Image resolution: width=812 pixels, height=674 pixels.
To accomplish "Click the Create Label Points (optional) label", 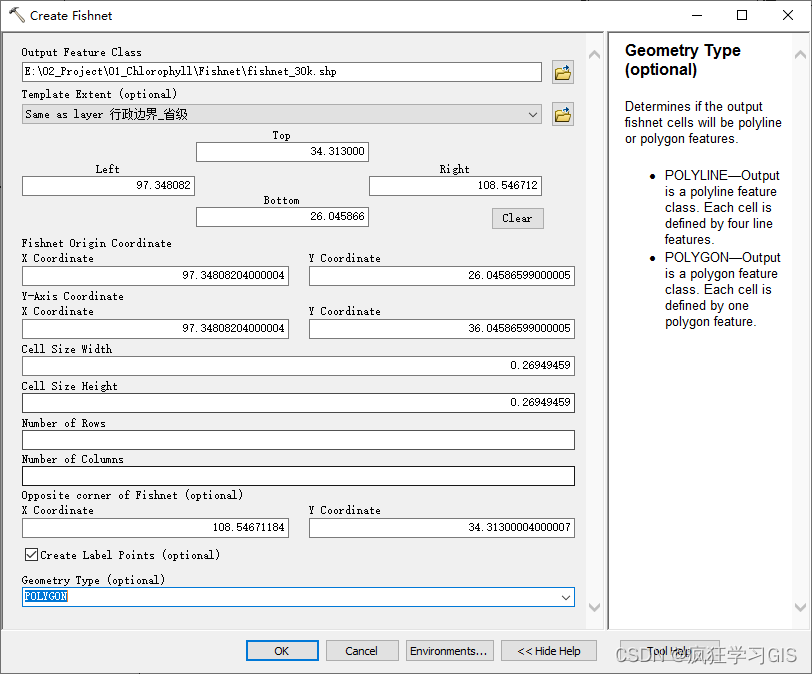I will (x=130, y=555).
